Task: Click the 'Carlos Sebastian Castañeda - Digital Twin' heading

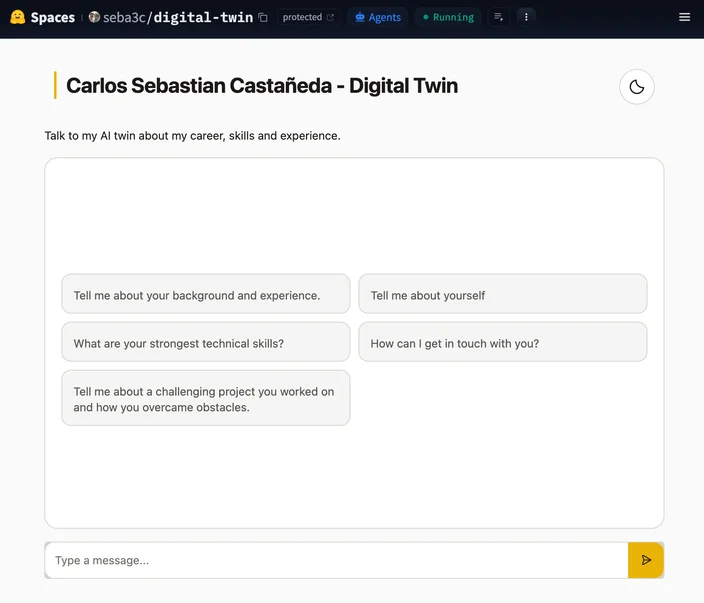Action: point(262,86)
